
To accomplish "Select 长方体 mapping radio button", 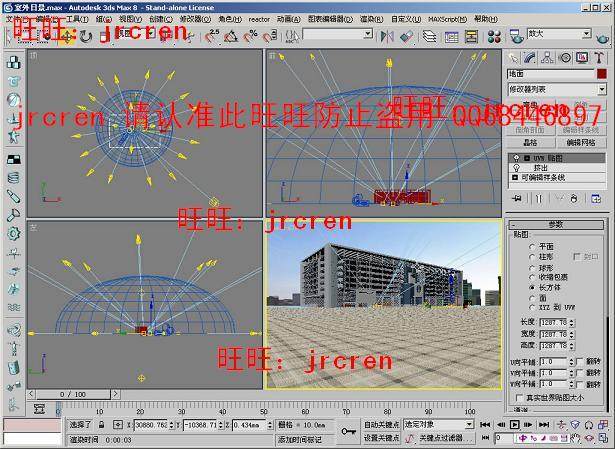I will (x=532, y=287).
